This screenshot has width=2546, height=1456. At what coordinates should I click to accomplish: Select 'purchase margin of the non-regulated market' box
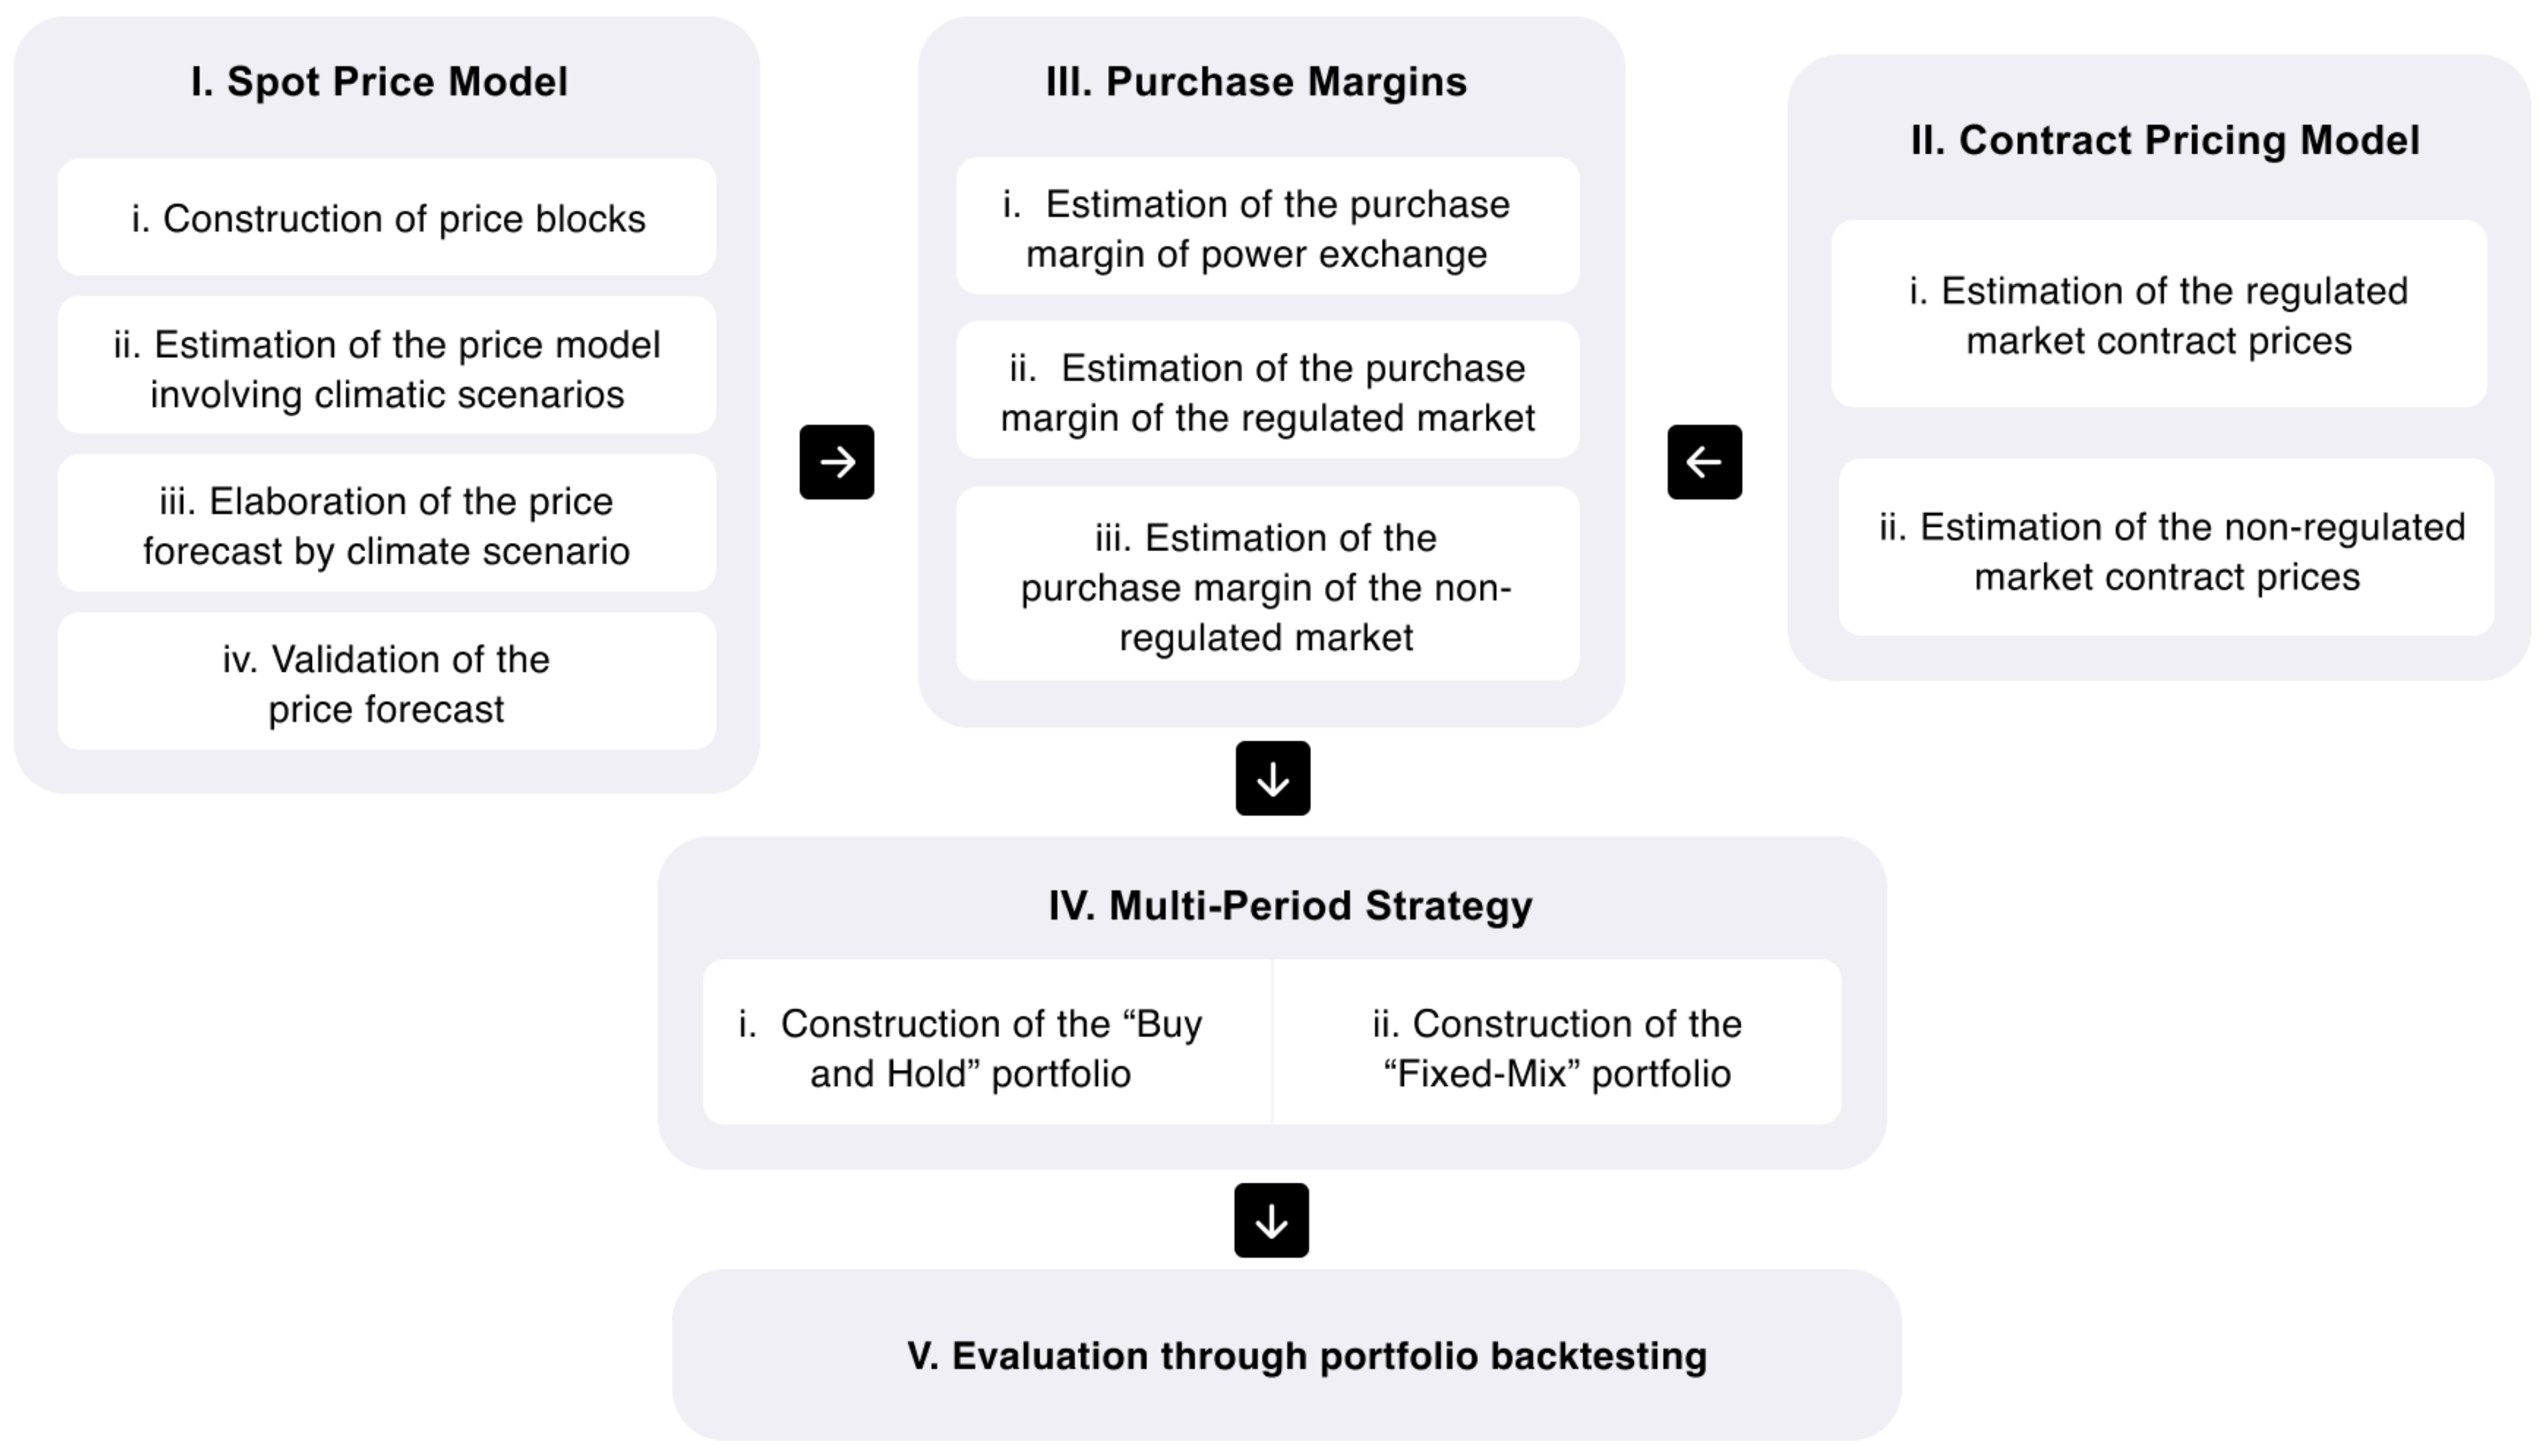point(1267,586)
